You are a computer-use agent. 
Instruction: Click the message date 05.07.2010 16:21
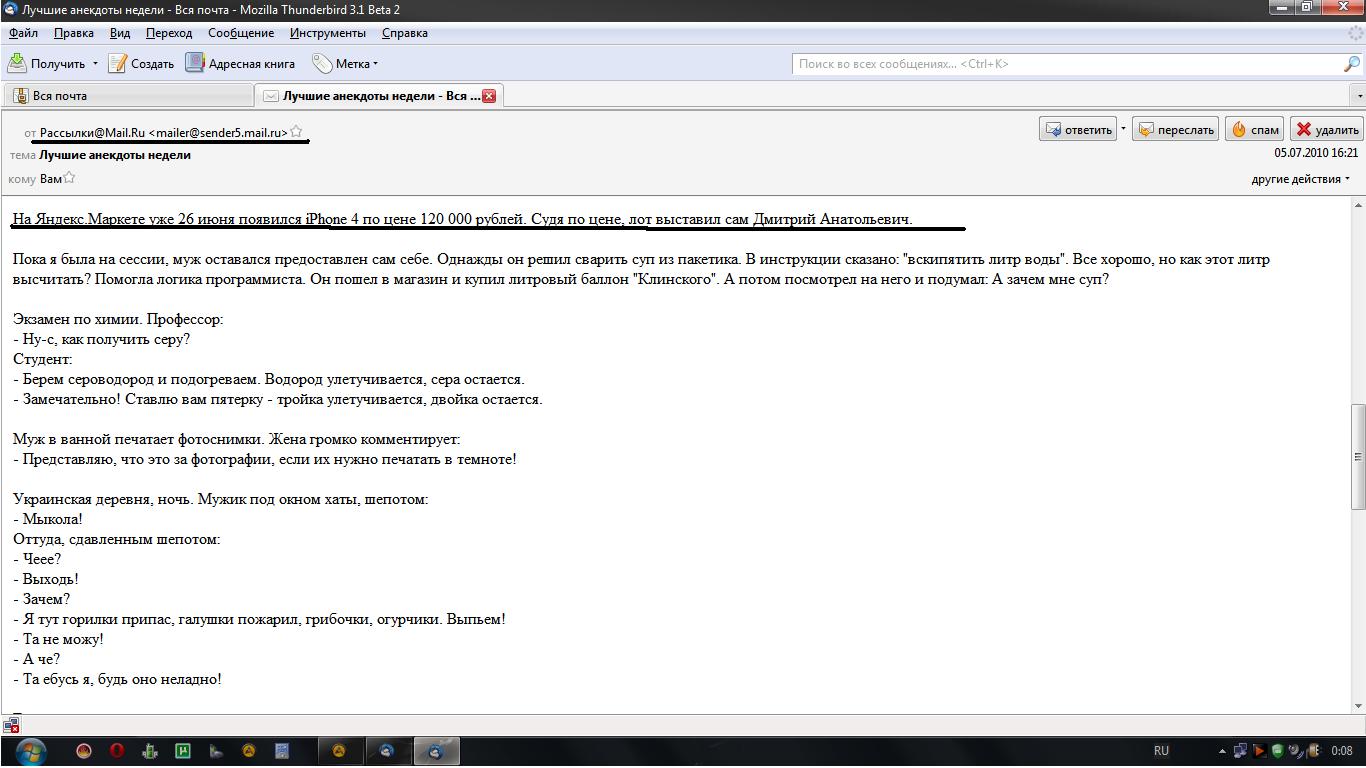[x=1316, y=153]
